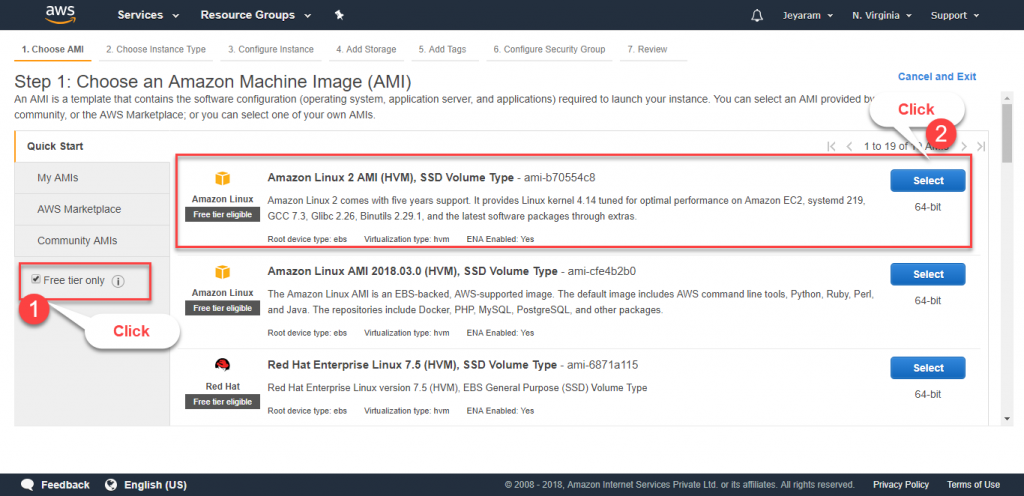Click the ami-6871a115 ID text
Screen dimensions: 1024x496
(x=601, y=365)
